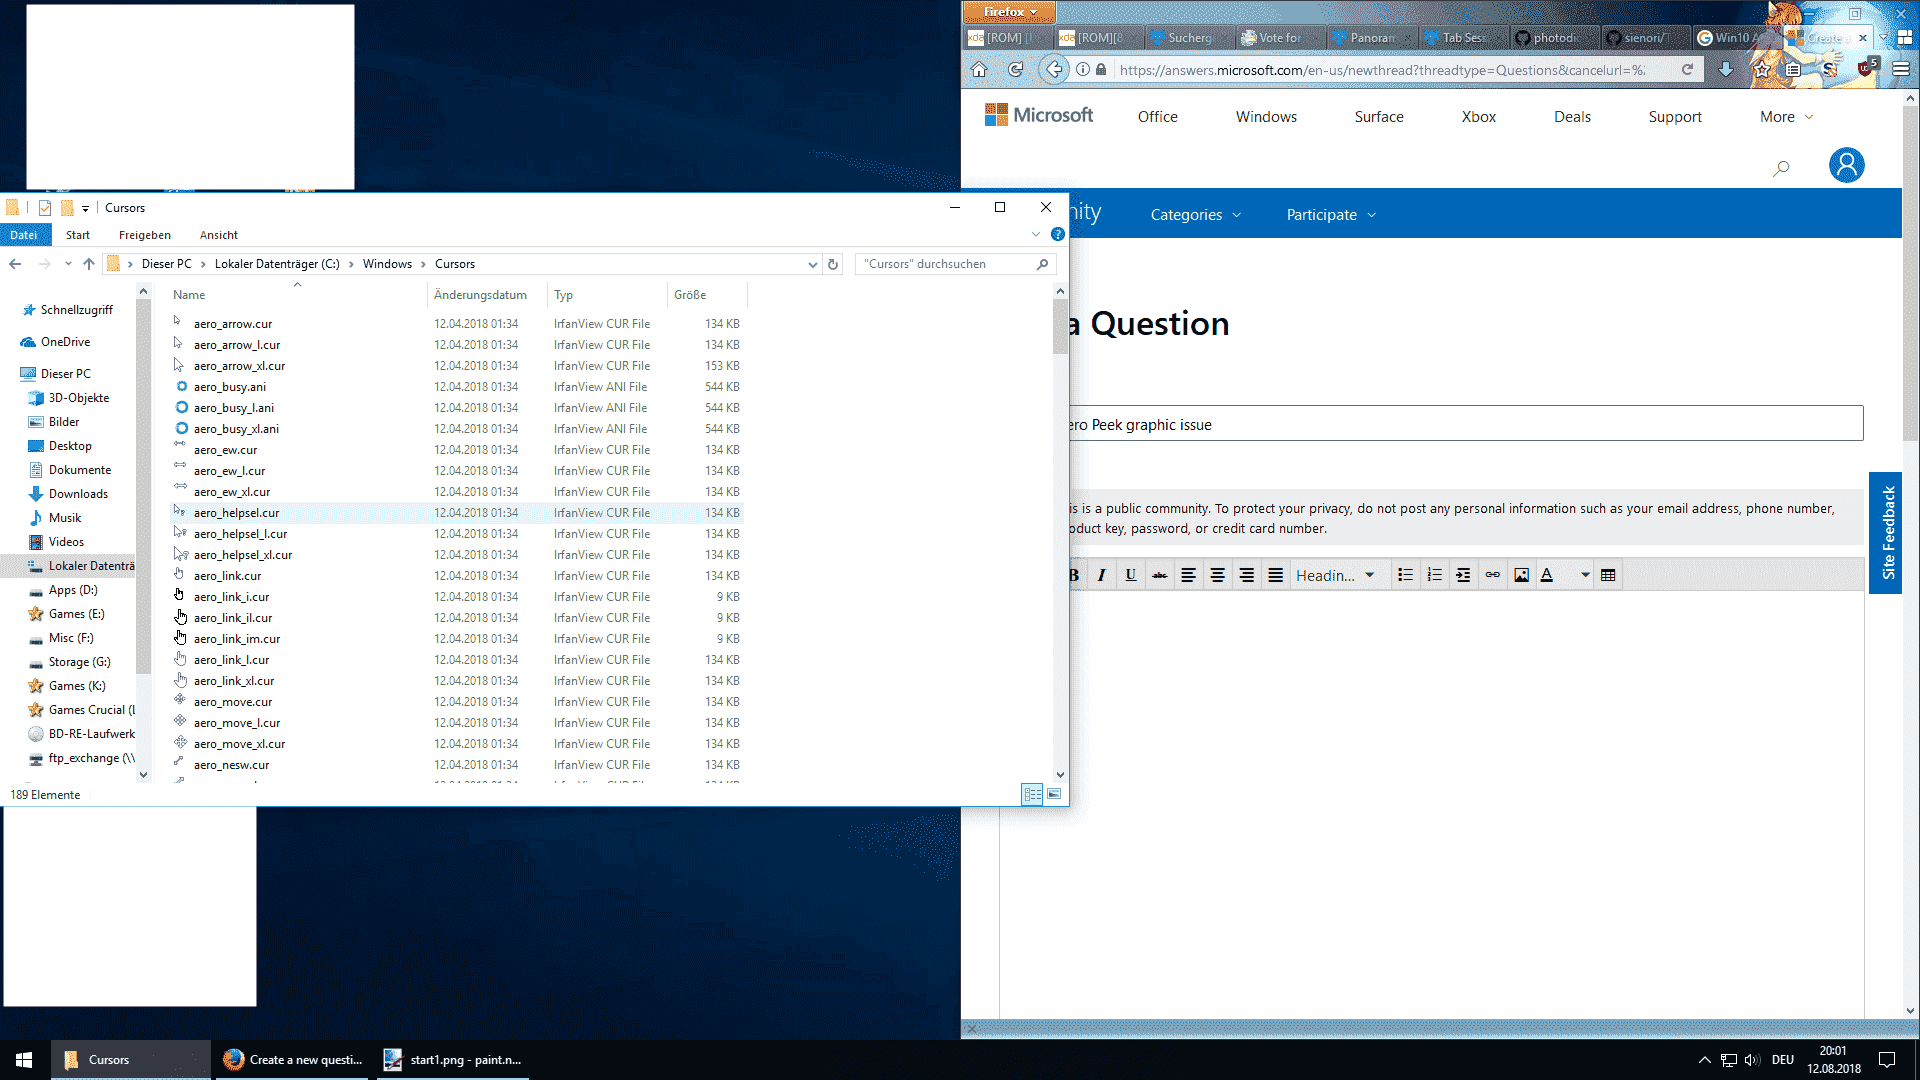Screen dimensions: 1920x1080
Task: Click the Site Feedback button
Action: click(1886, 533)
